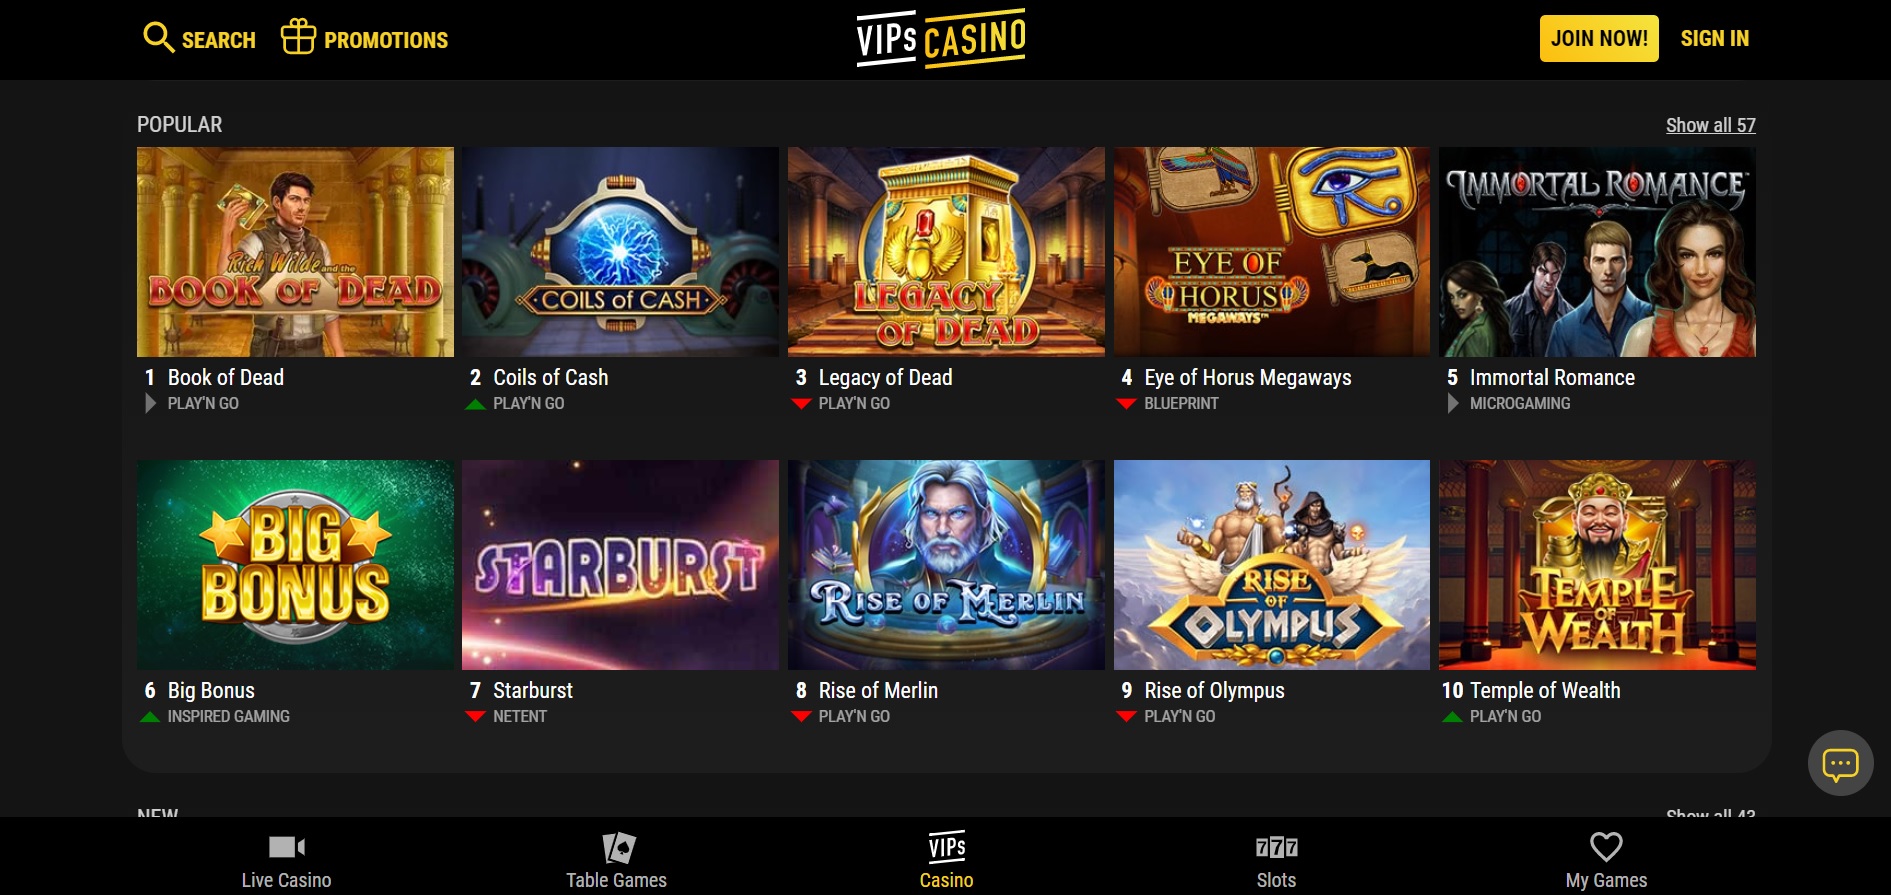This screenshot has width=1891, height=895.
Task: Open Immortal Romance game image
Action: click(x=1597, y=252)
